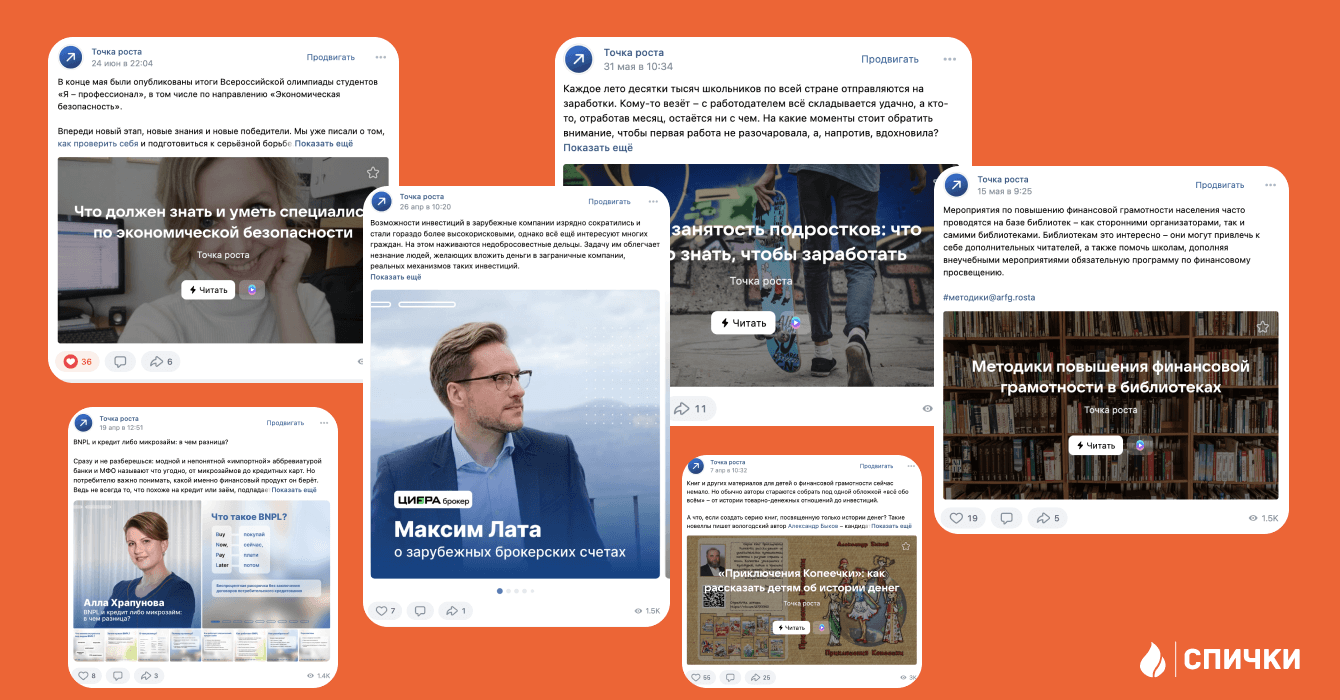Bookmark the Приключения Копеечки article star

click(x=906, y=546)
